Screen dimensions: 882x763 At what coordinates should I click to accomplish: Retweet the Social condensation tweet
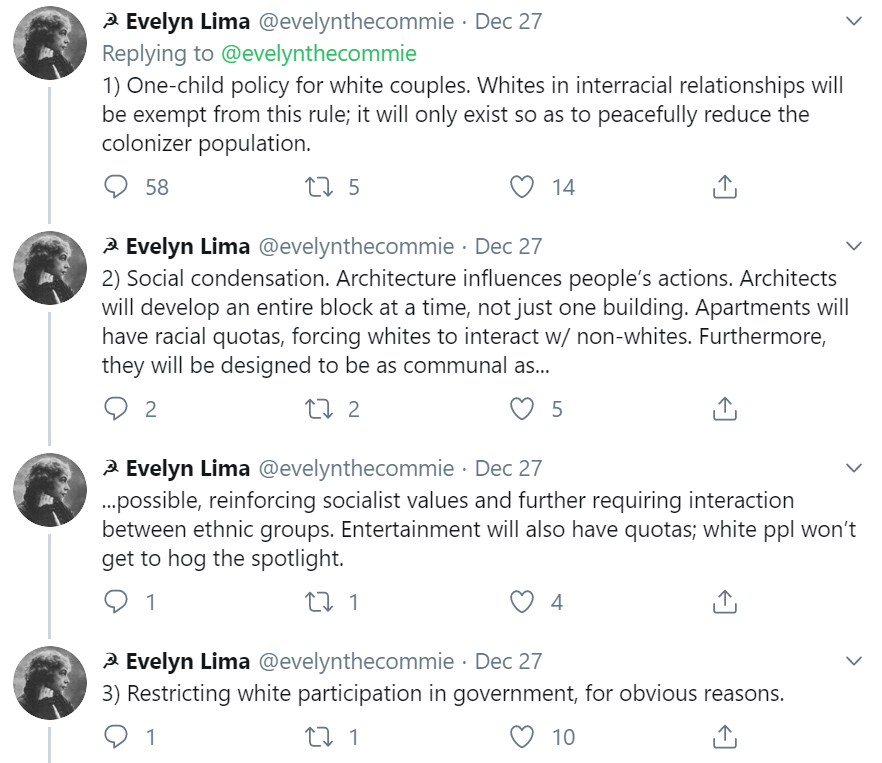(x=320, y=408)
